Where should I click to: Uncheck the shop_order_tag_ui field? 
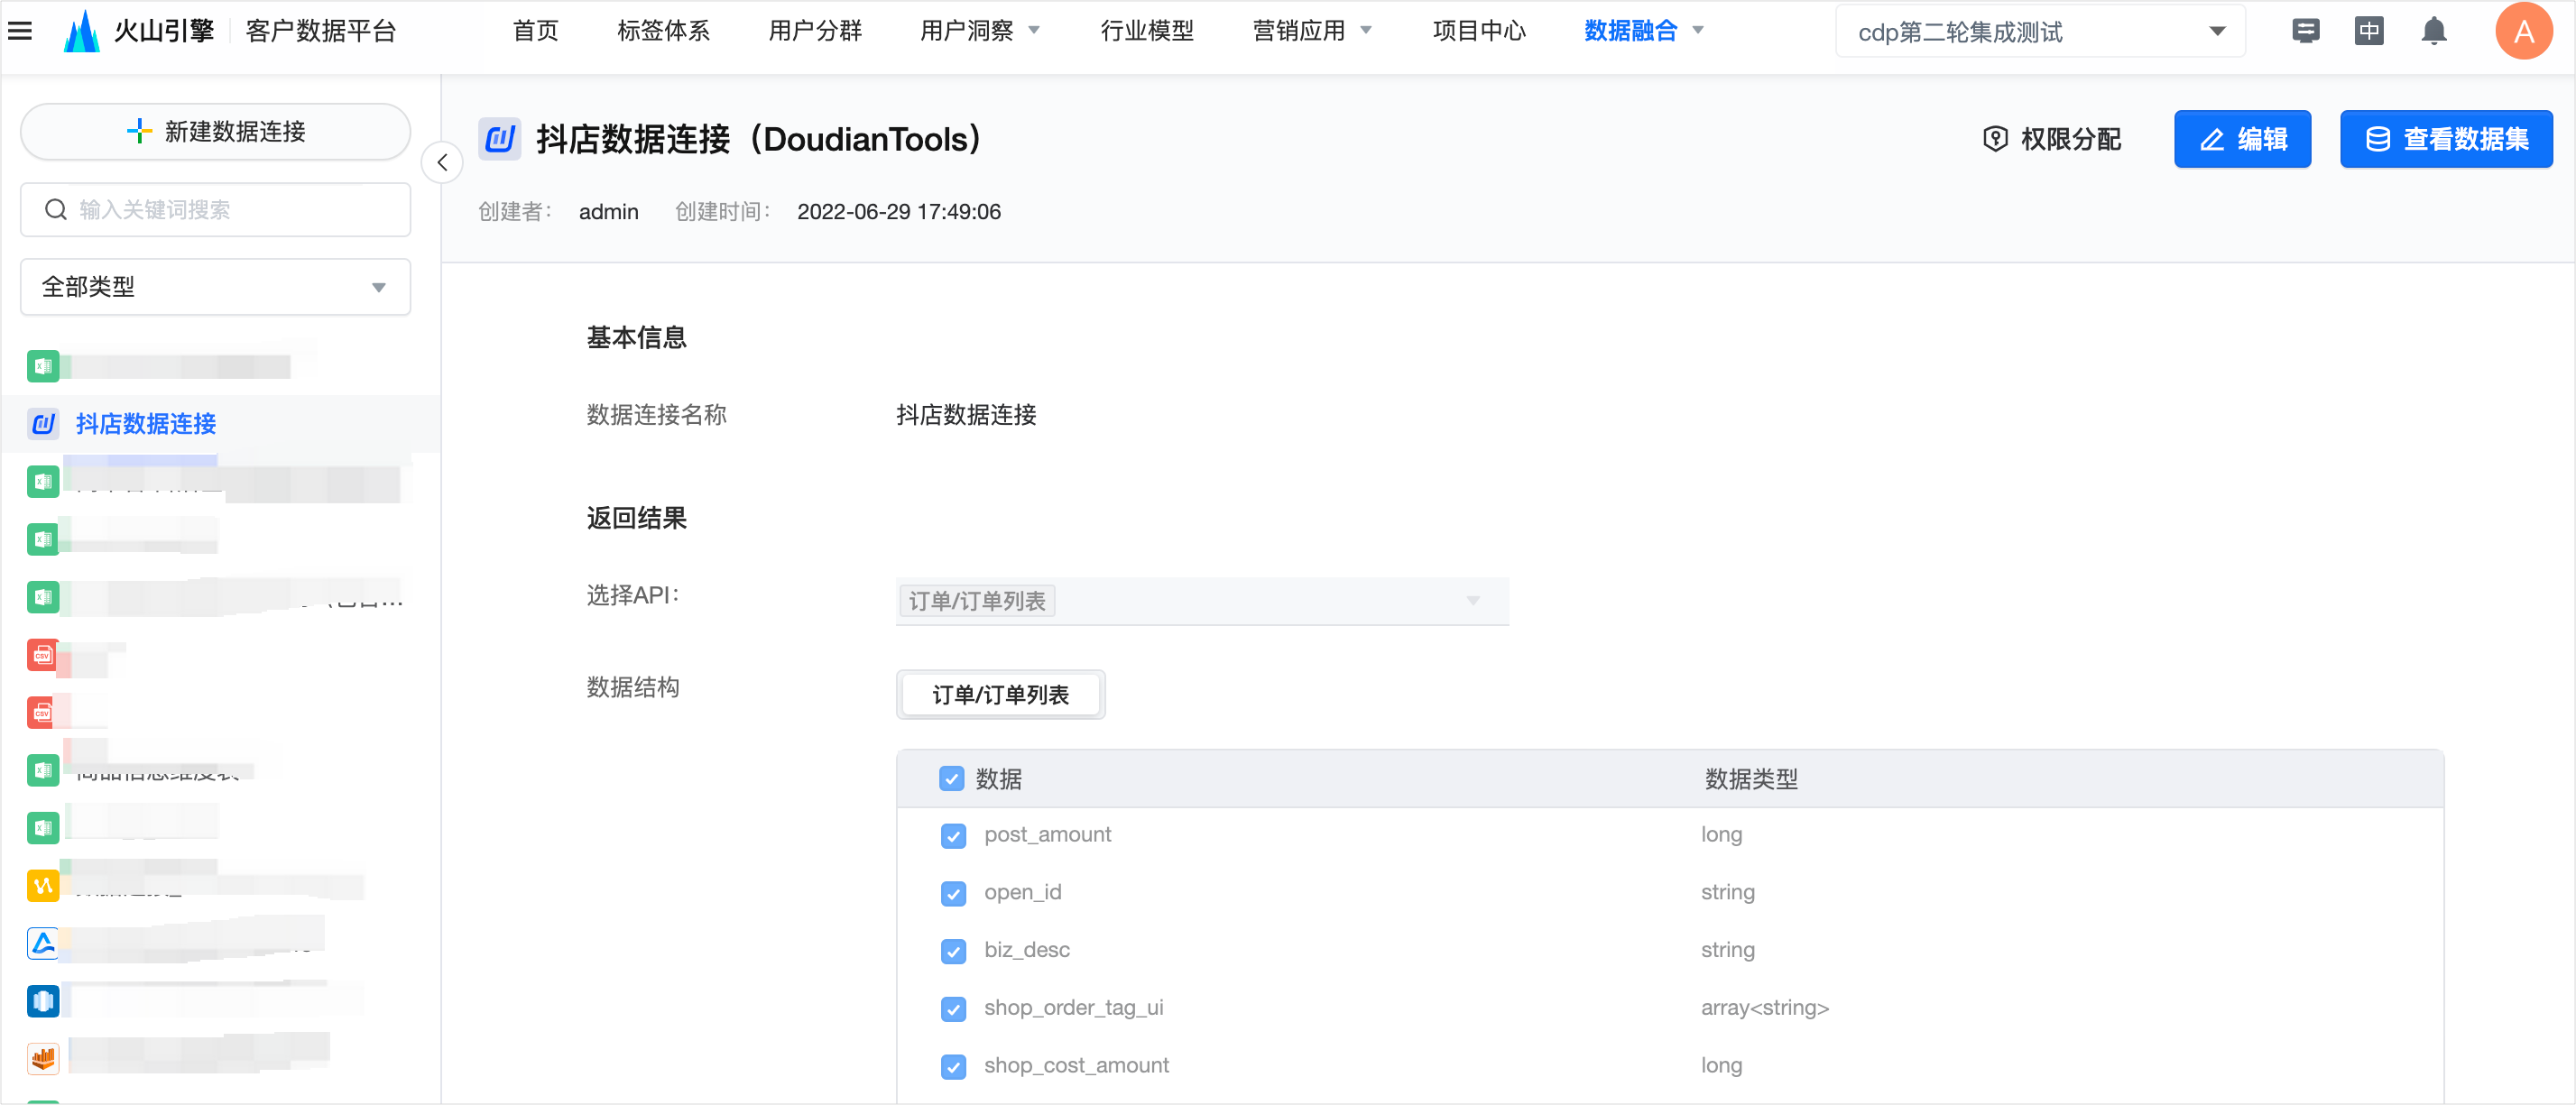coord(953,1009)
